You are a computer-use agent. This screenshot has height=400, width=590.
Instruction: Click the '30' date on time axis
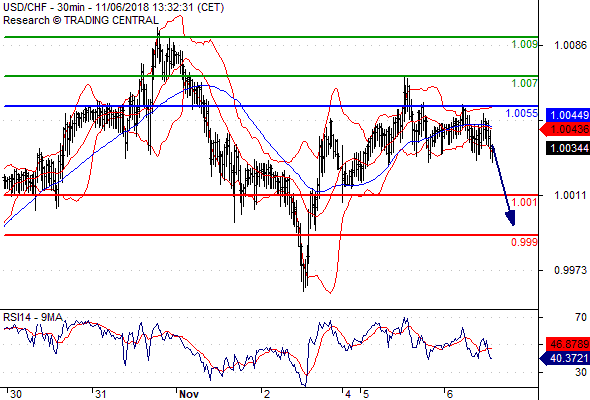point(16,394)
